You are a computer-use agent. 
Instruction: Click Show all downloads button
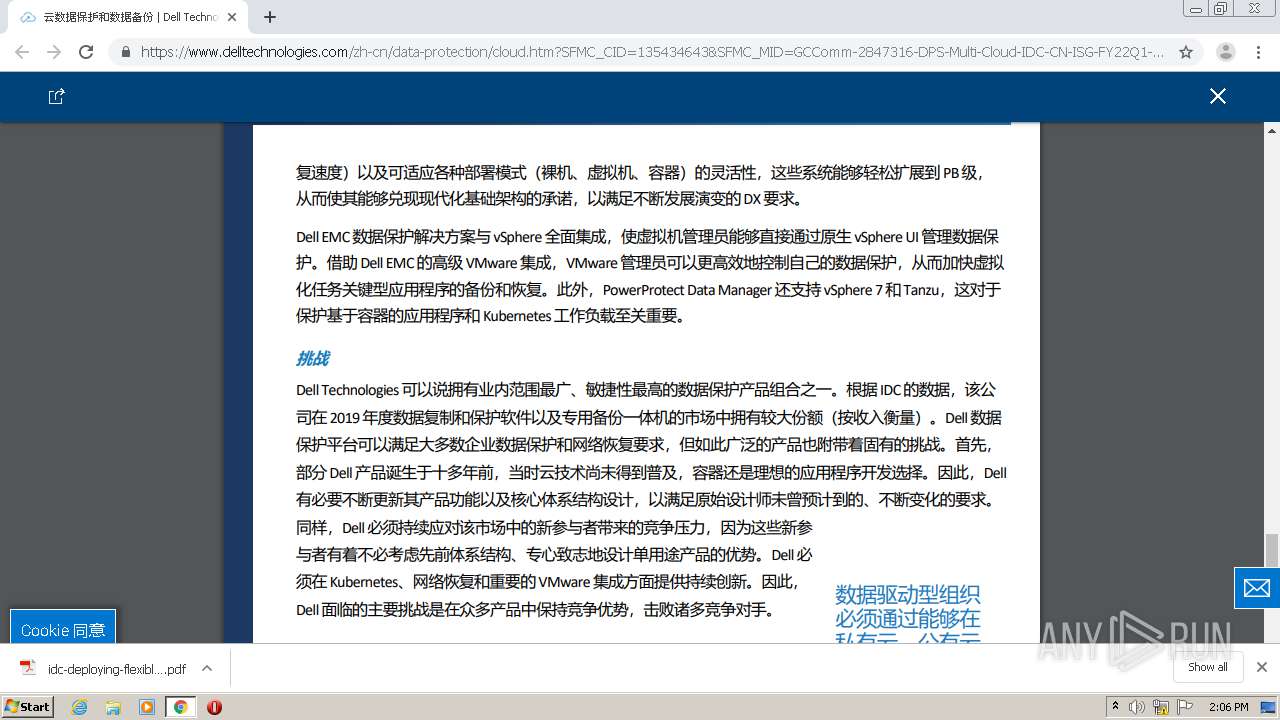click(1208, 667)
